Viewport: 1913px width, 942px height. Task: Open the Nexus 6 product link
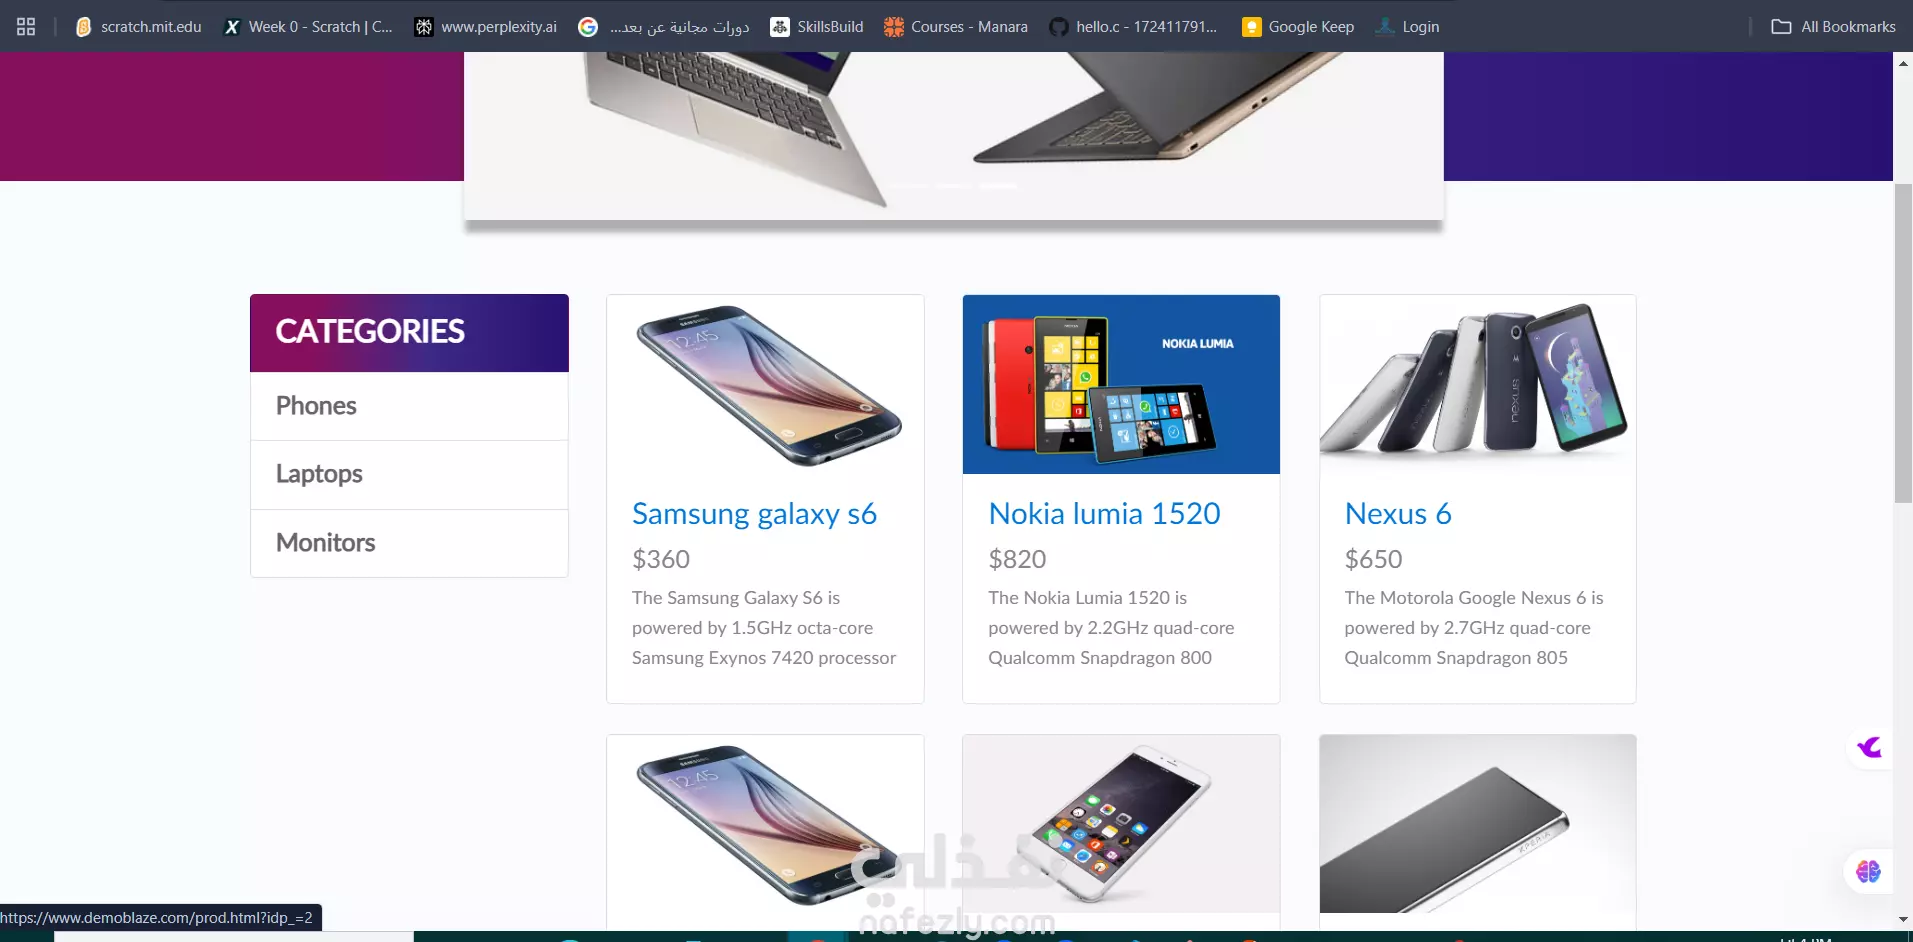(x=1397, y=514)
